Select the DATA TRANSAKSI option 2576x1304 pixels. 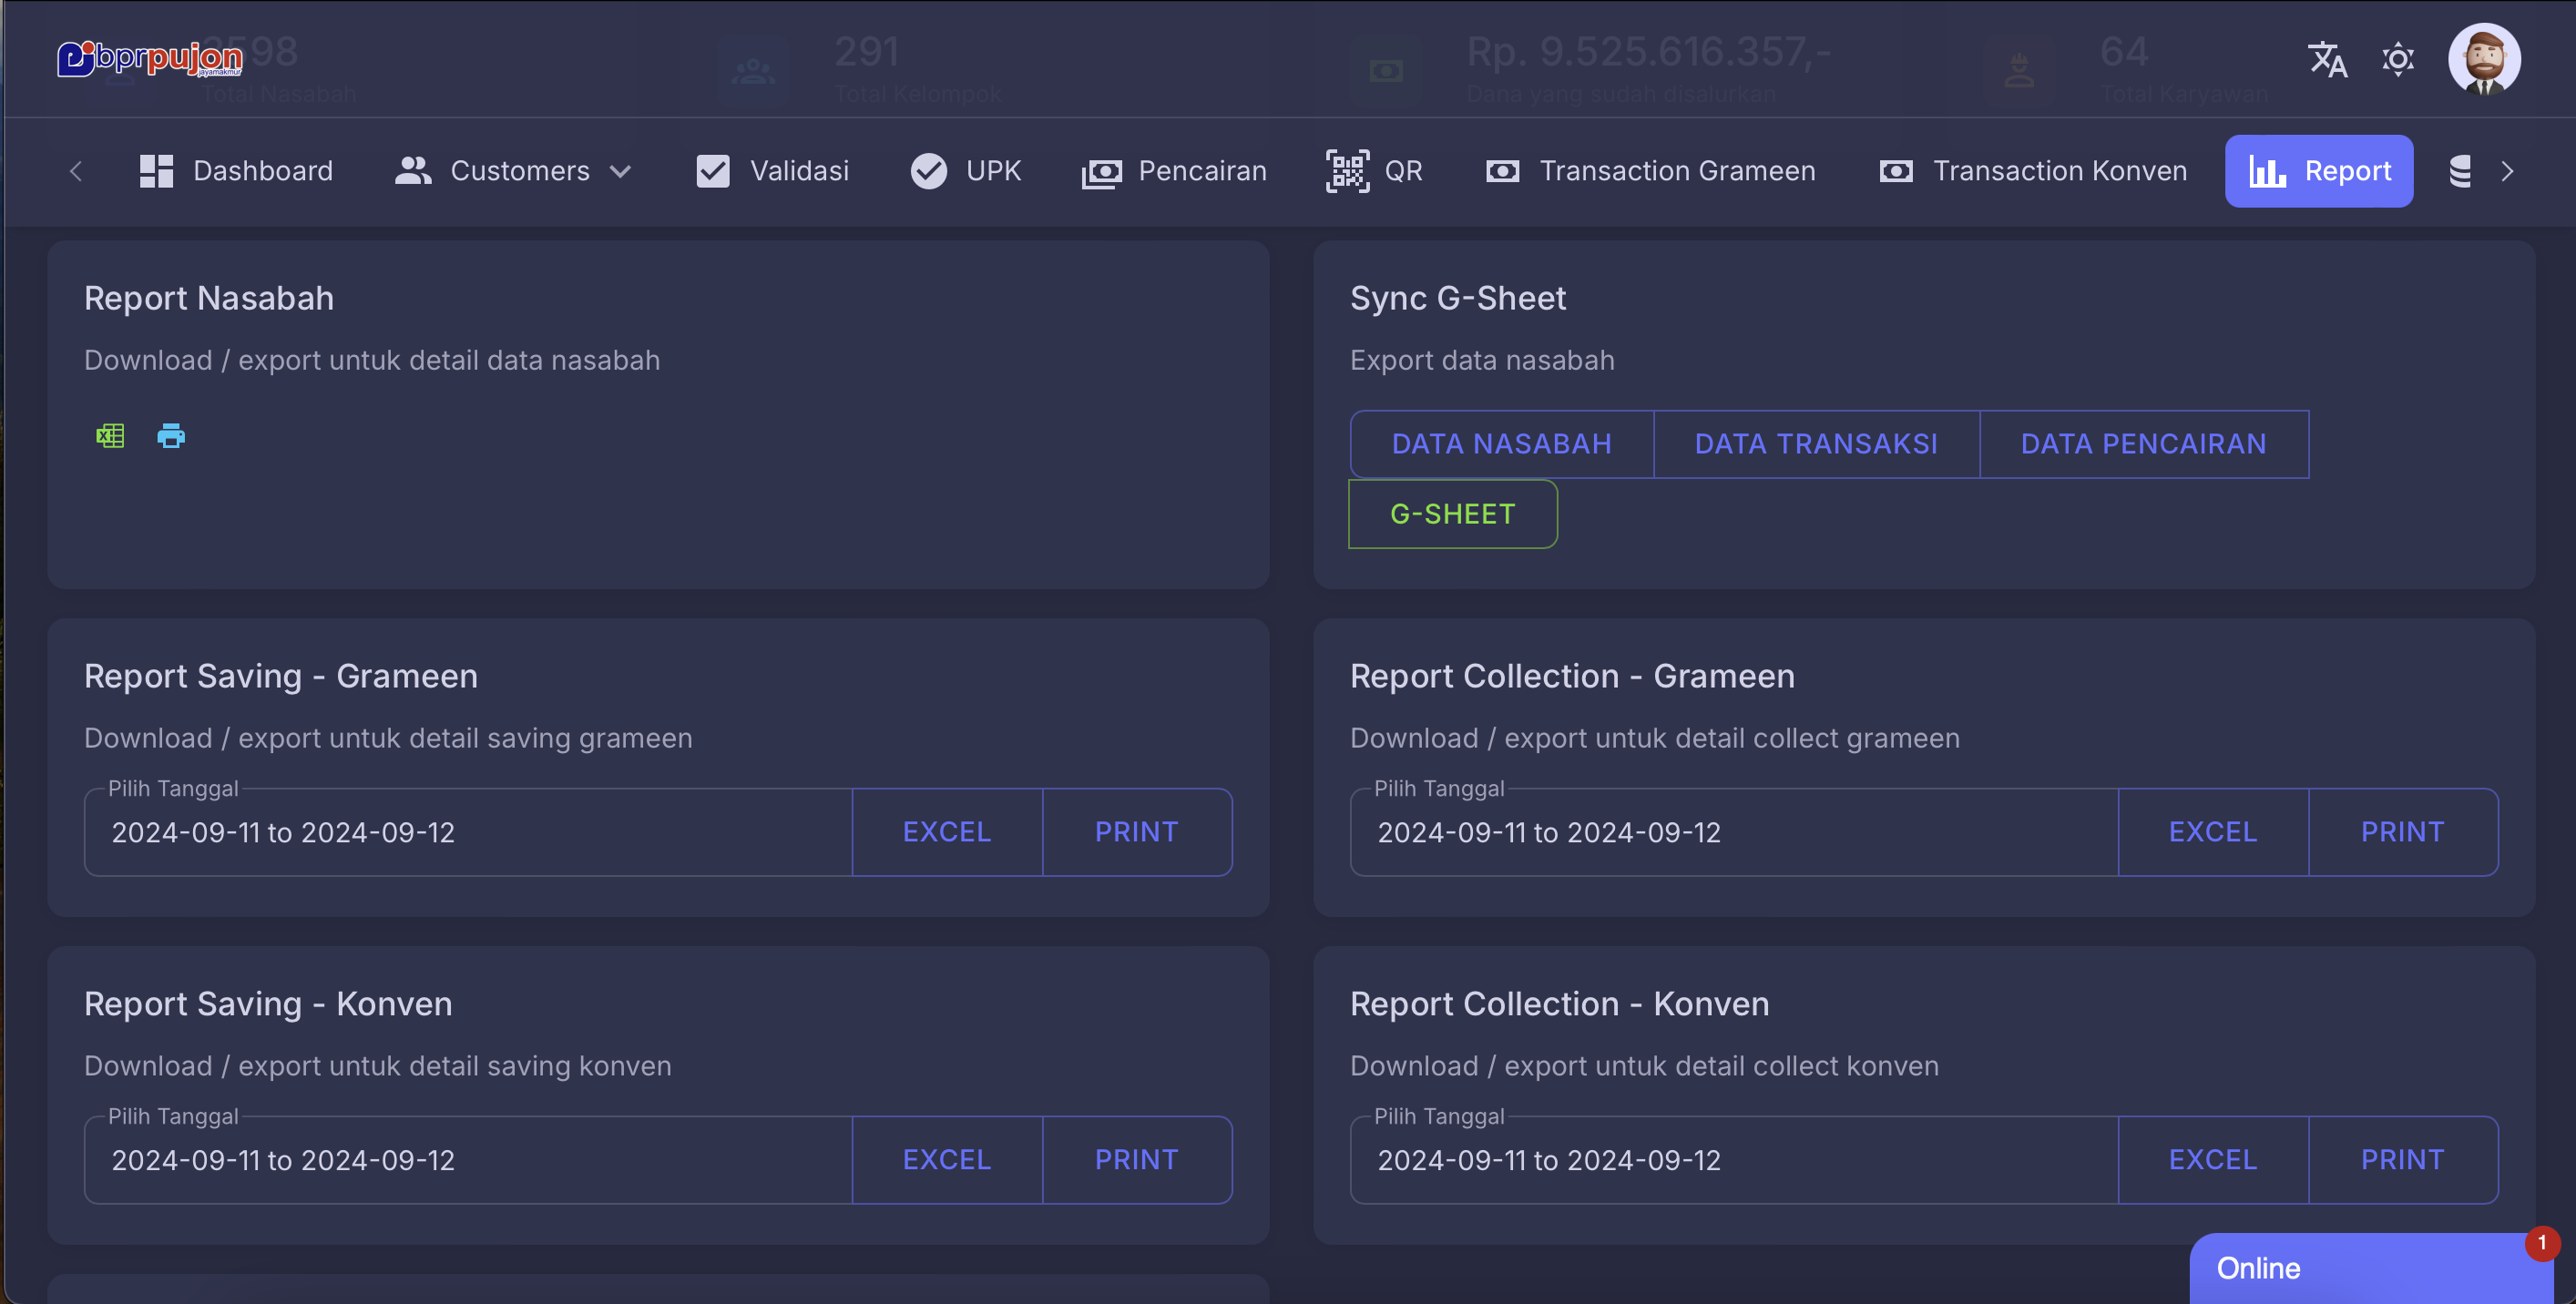pos(1816,444)
